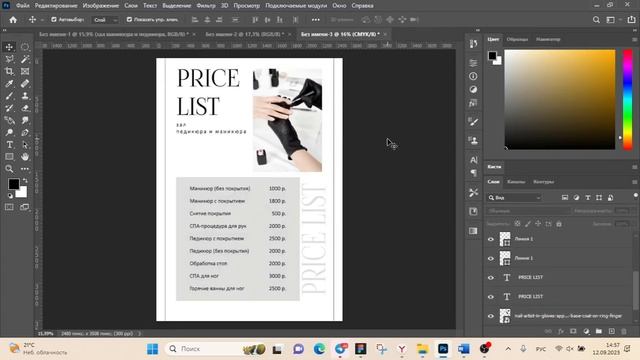Click inside the color picker field
The height and width of the screenshot is (360, 640).
[x=560, y=100]
